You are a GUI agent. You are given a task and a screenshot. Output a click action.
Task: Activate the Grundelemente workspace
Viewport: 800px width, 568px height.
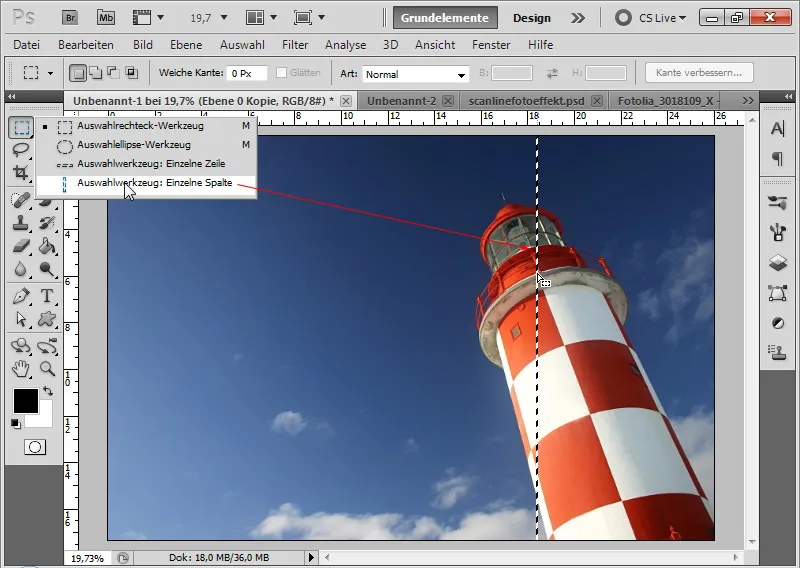(x=444, y=18)
